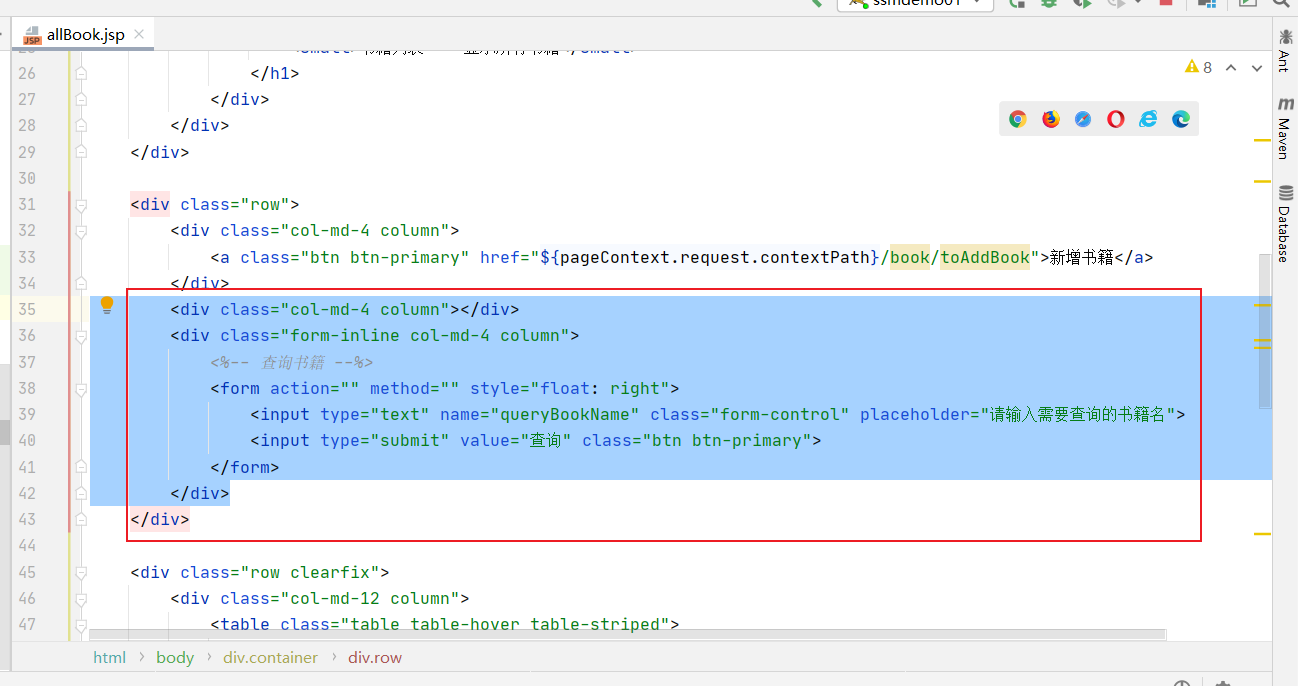Click body in the breadcrumb bar

[175, 657]
